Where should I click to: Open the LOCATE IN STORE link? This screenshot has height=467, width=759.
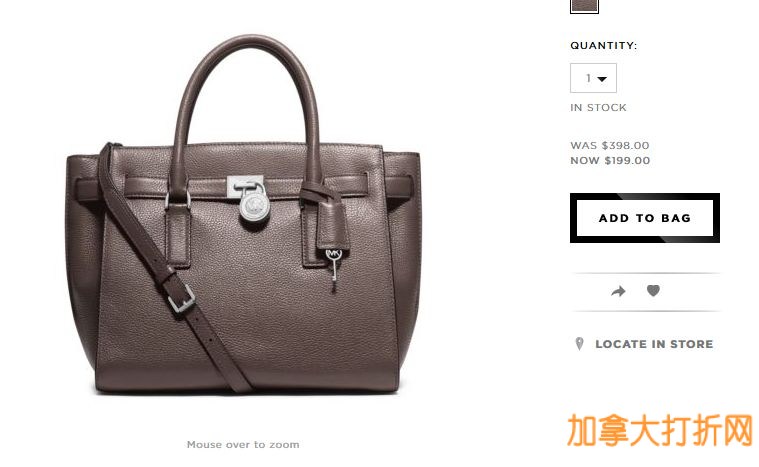coord(654,344)
